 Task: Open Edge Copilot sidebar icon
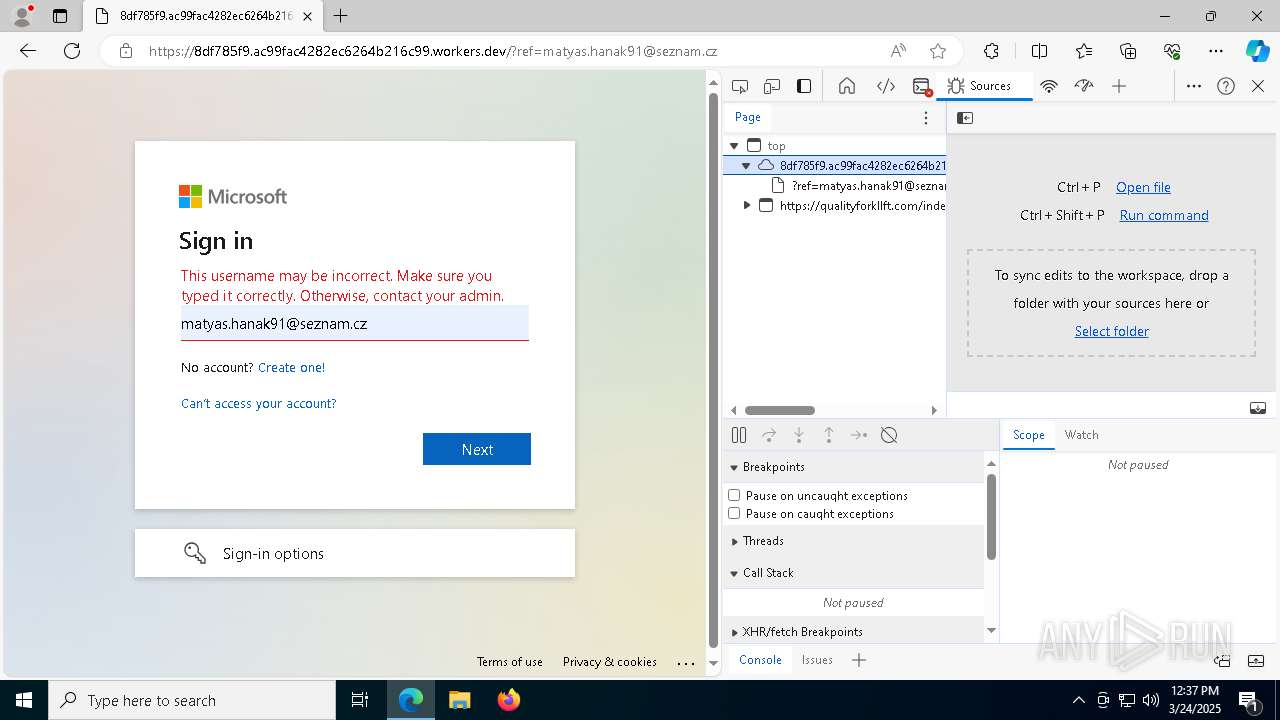tap(1257, 51)
